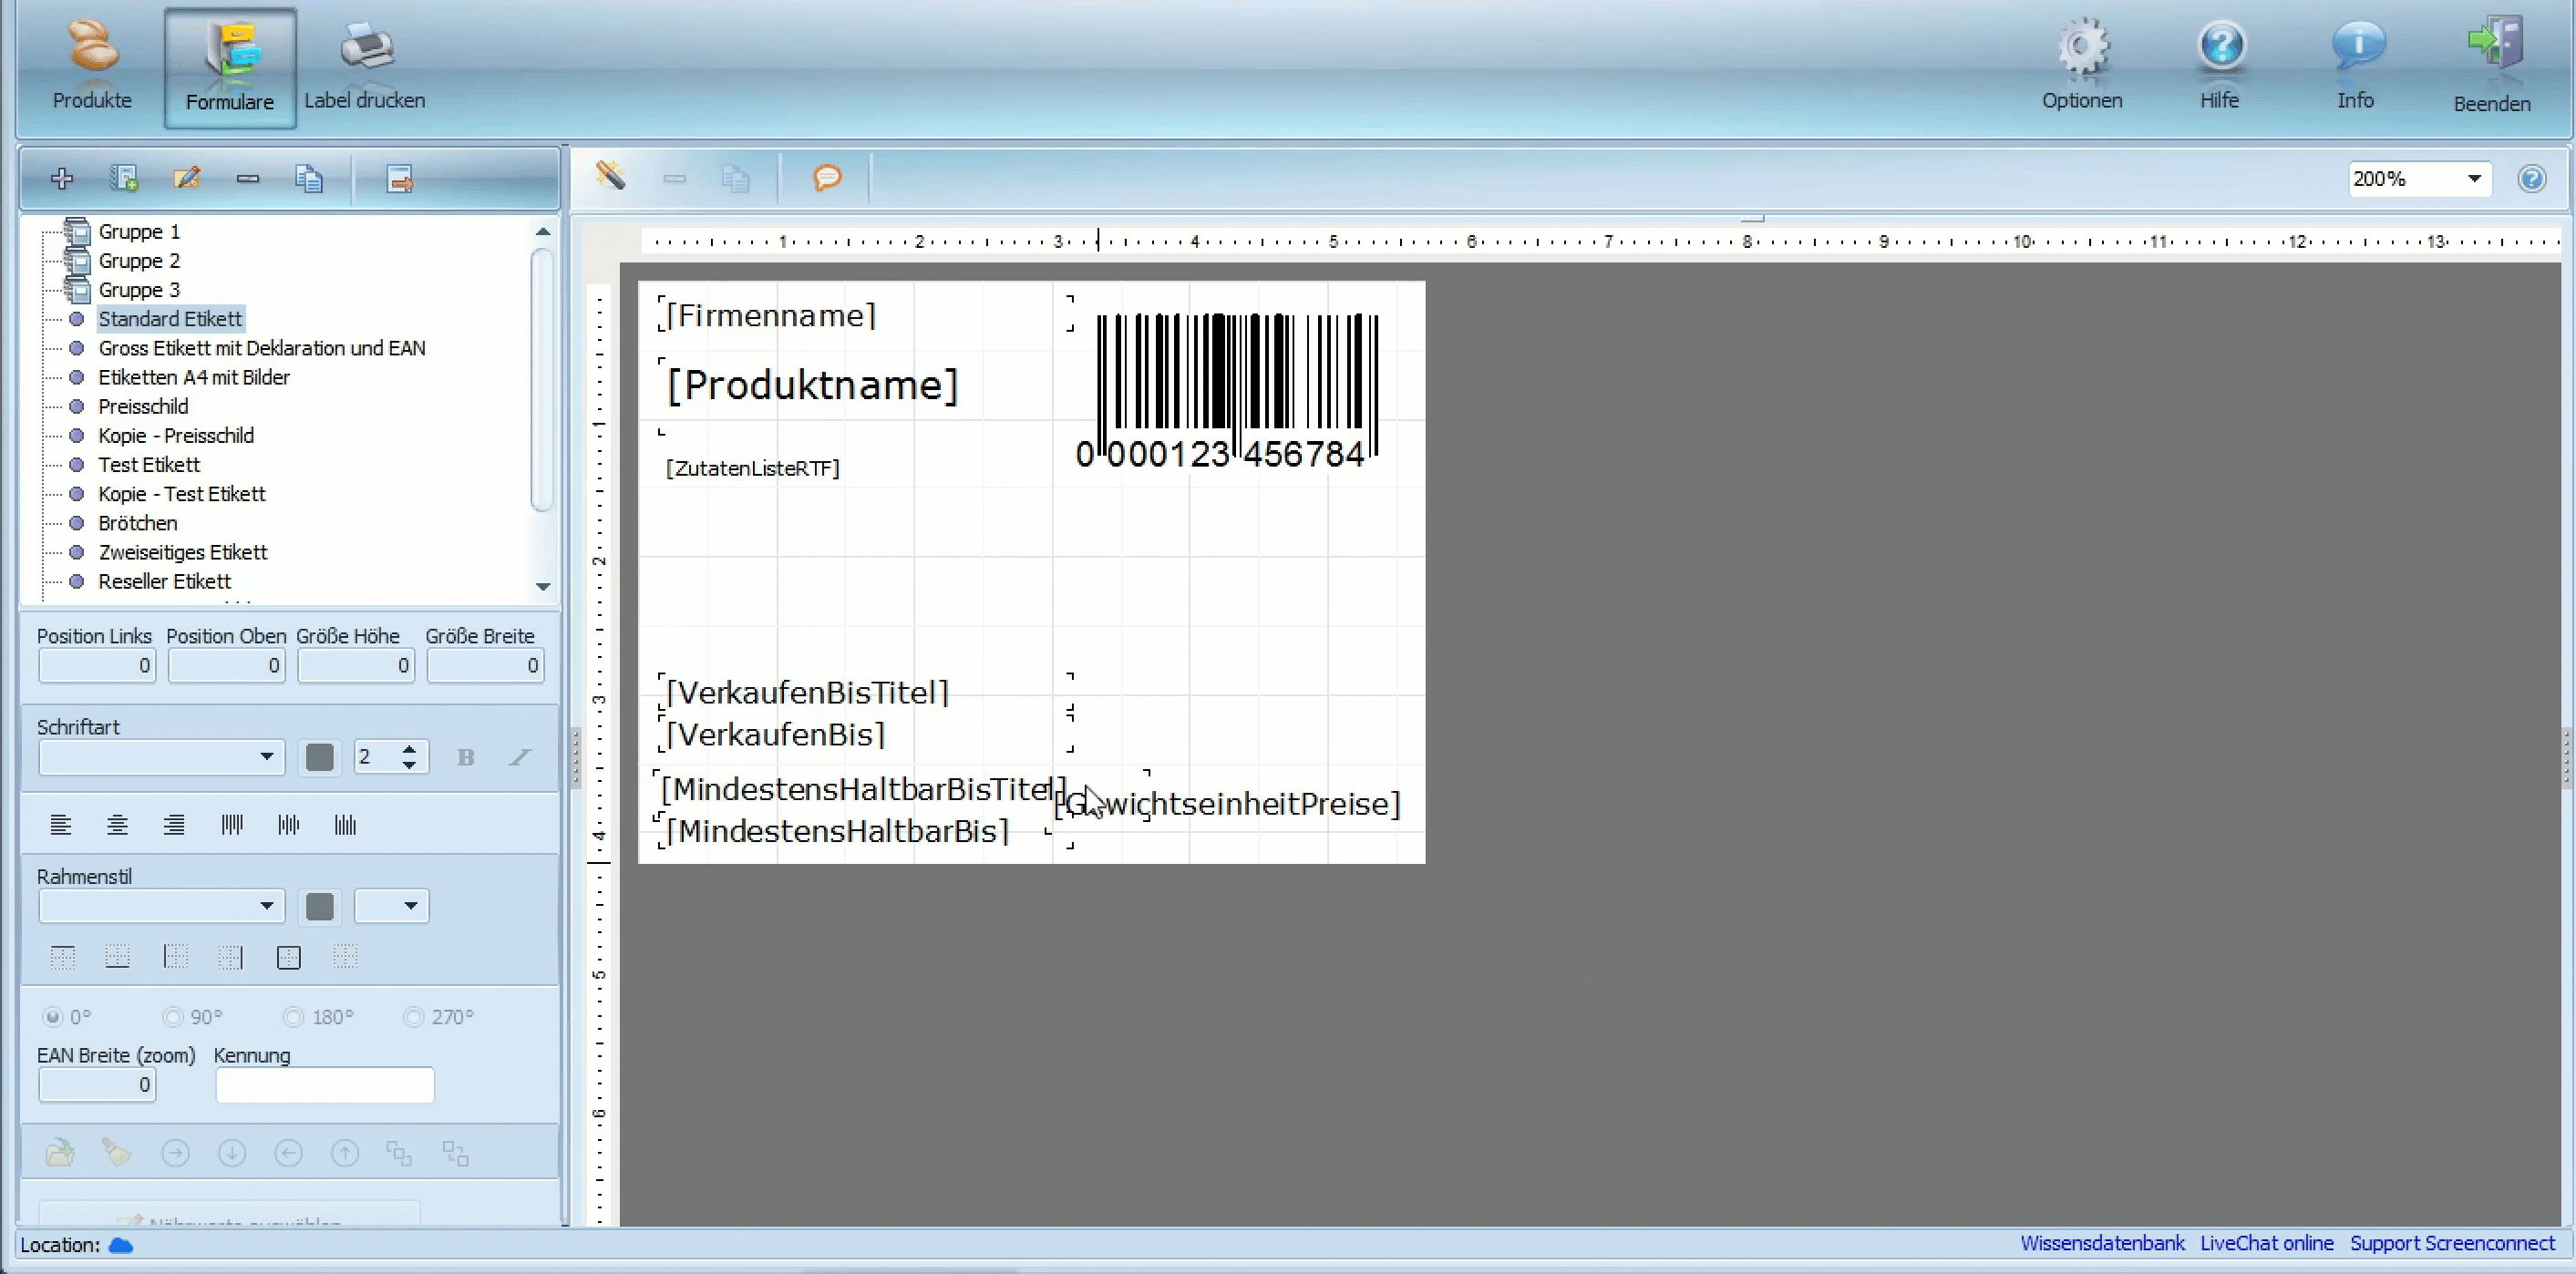Click the last barcode vertical alignment icon

click(x=346, y=824)
